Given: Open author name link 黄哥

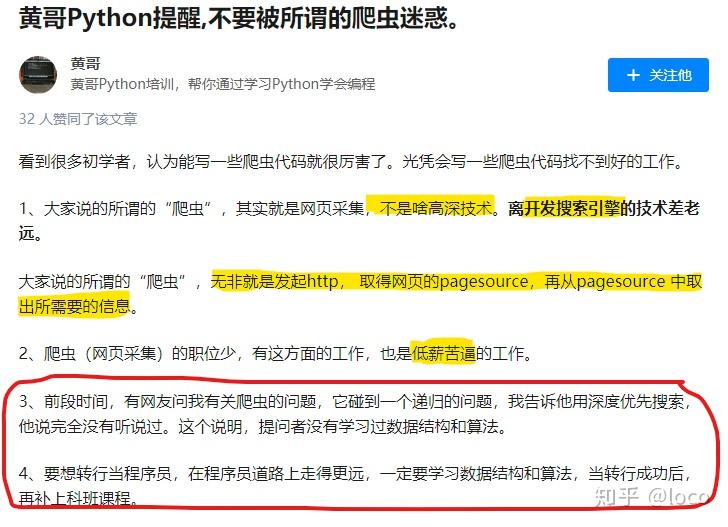Looking at the screenshot, I should (x=85, y=63).
